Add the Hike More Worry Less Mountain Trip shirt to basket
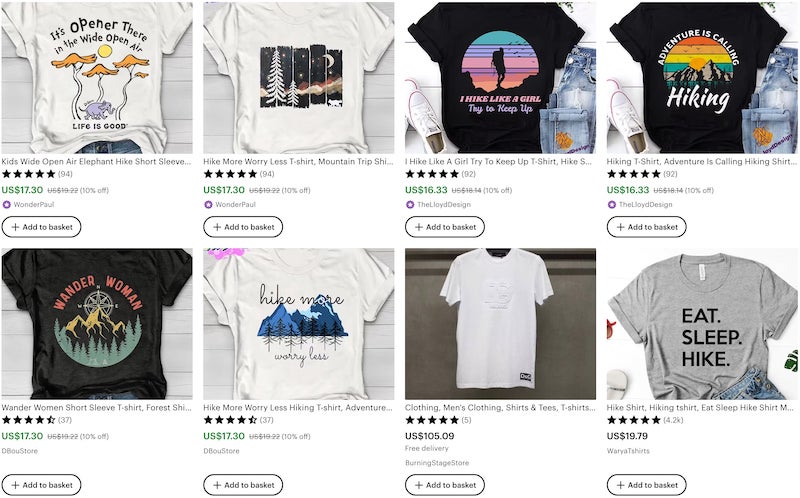This screenshot has width=800, height=498. pyautogui.click(x=243, y=227)
